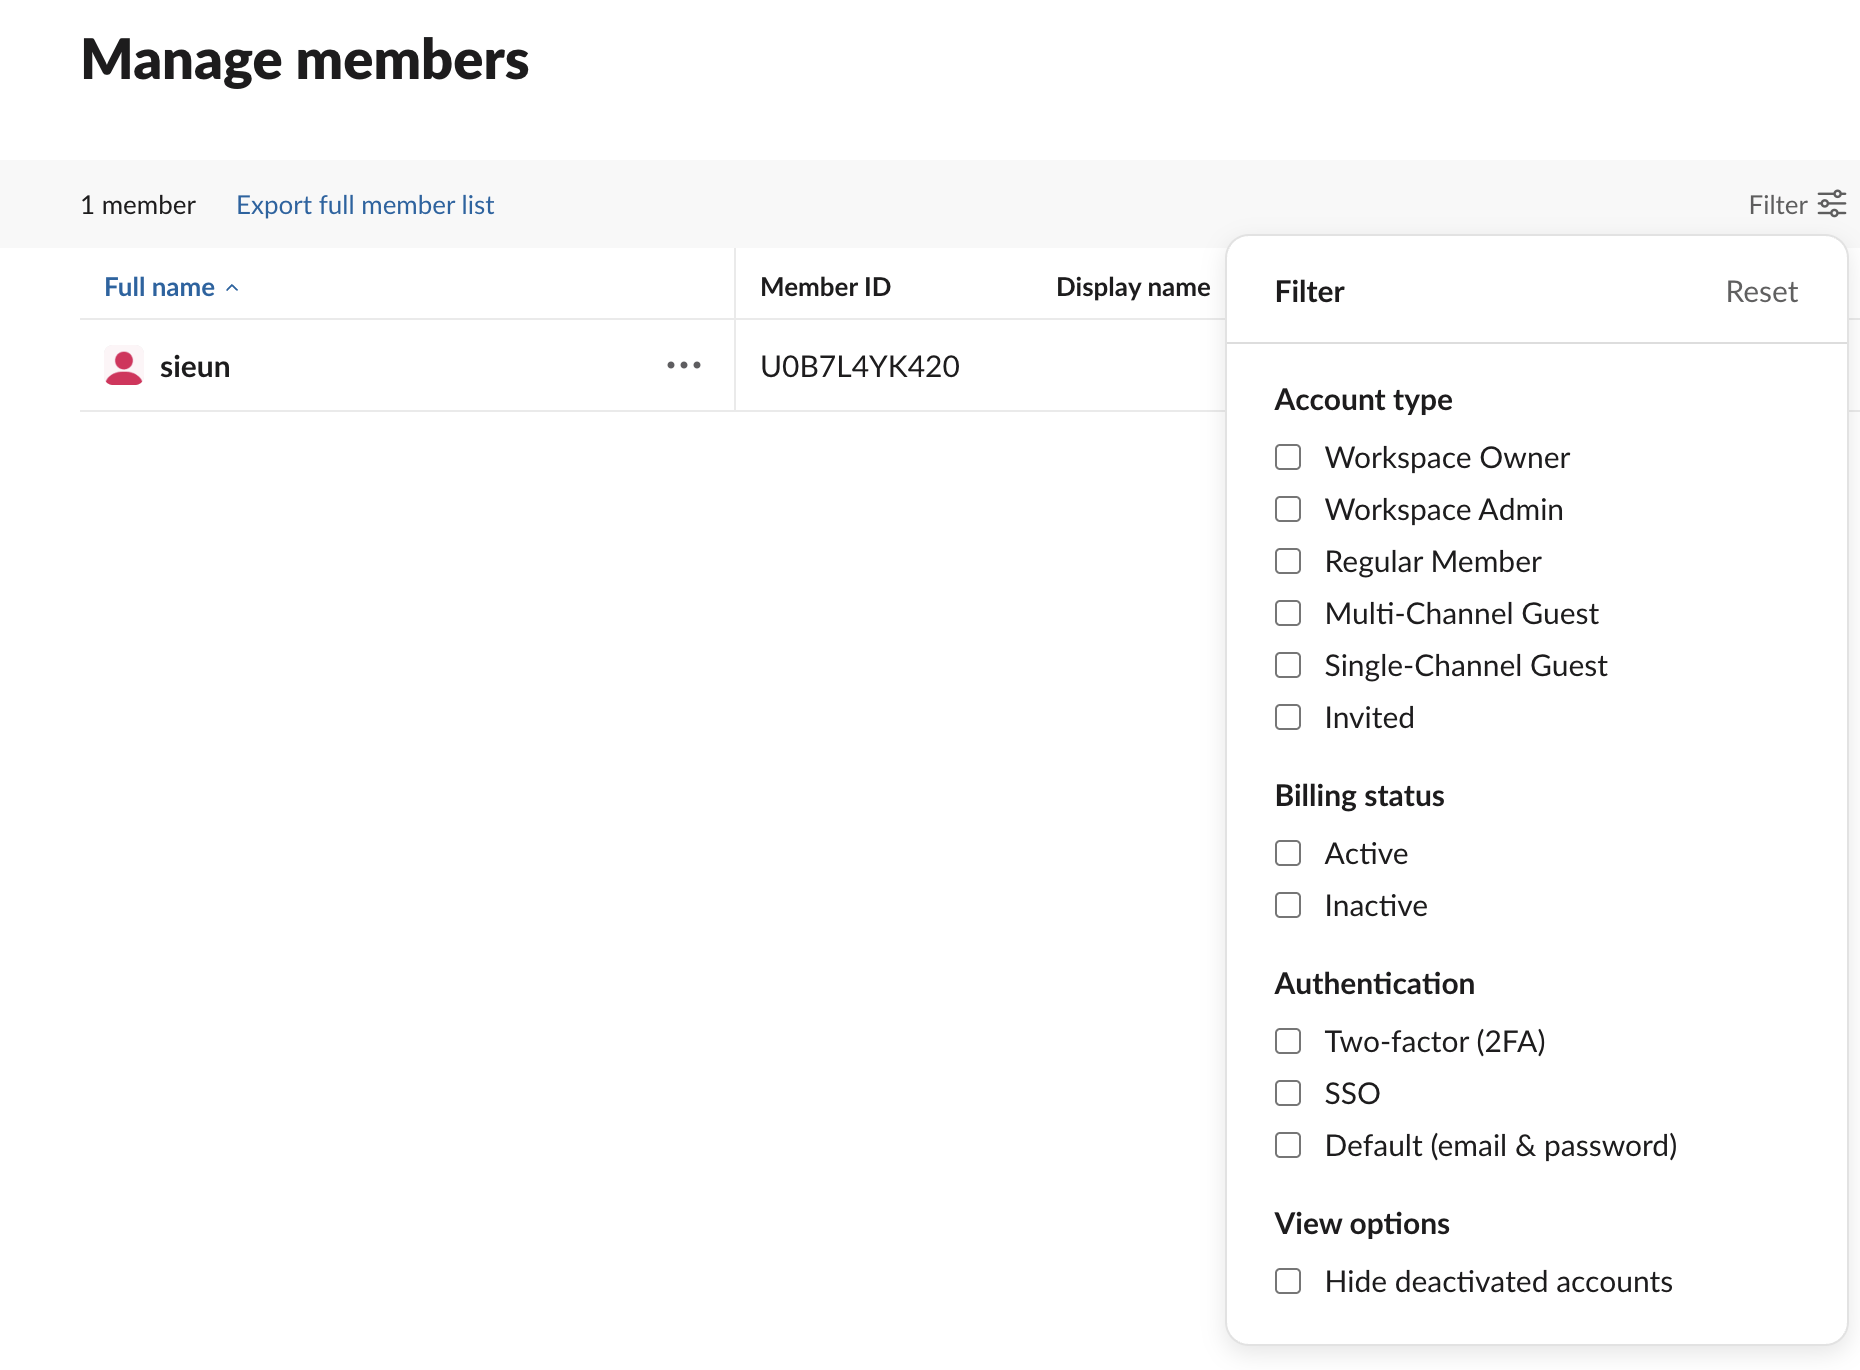Click the View options section heading
Image resolution: width=1860 pixels, height=1370 pixels.
(1362, 1224)
